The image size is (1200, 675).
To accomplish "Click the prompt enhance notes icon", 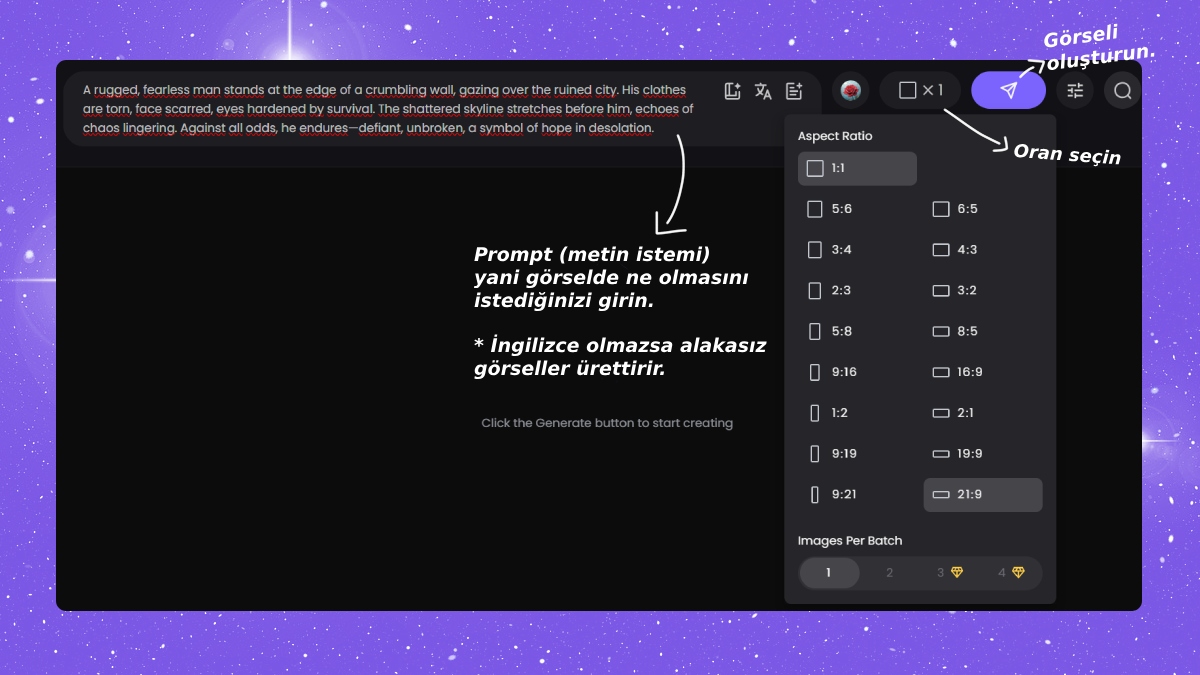I will coord(794,91).
